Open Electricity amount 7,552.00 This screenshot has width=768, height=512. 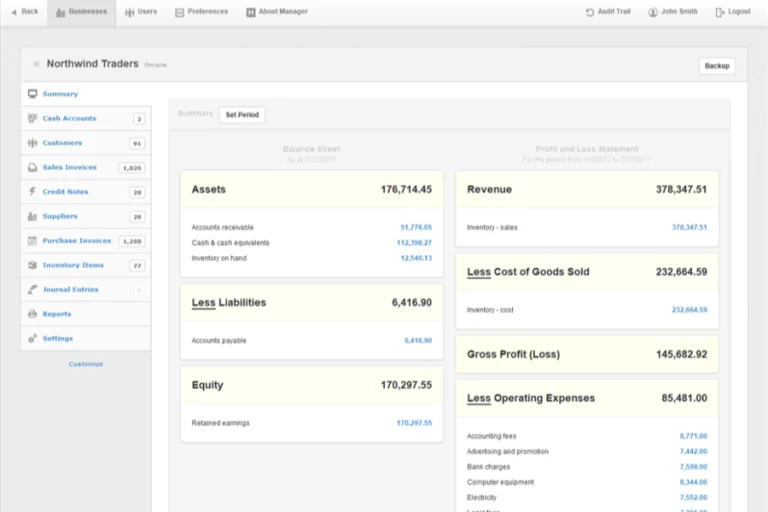[693, 497]
